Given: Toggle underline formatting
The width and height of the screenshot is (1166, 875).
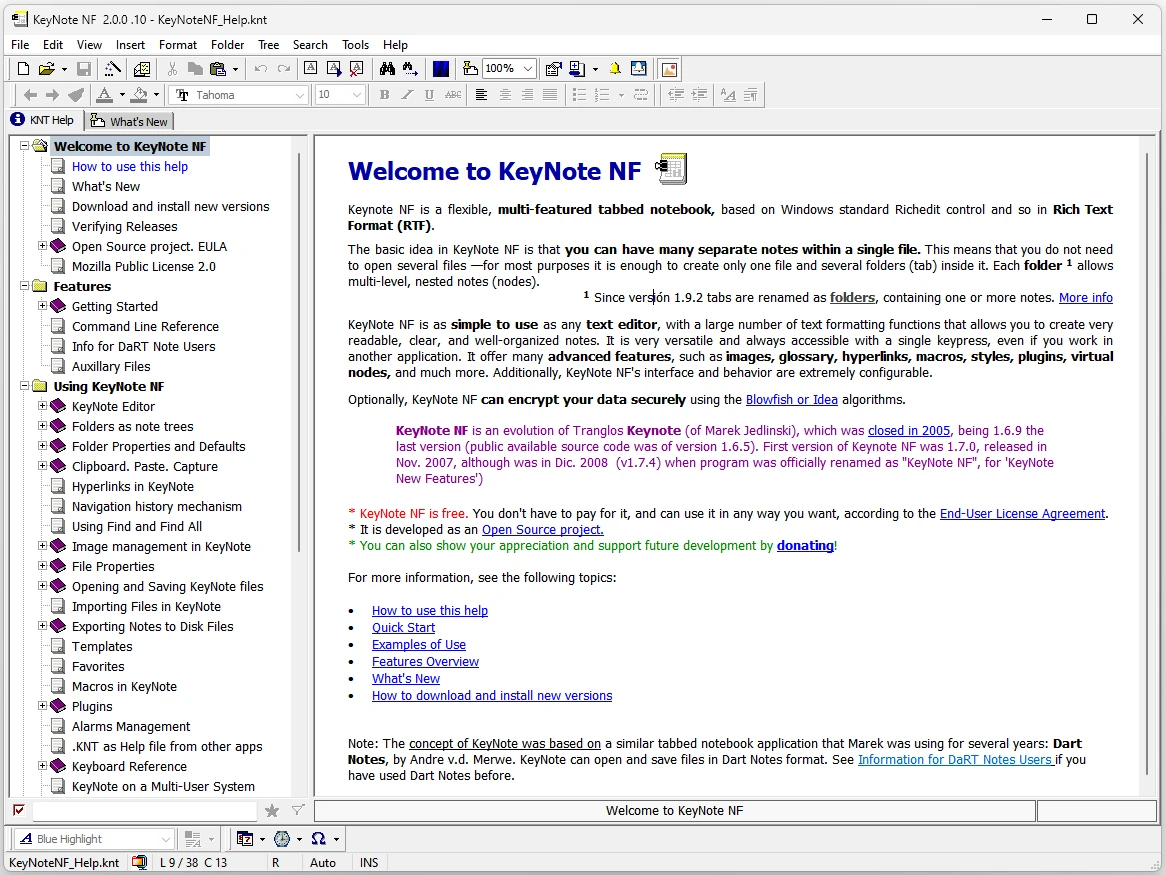Looking at the screenshot, I should pos(429,95).
